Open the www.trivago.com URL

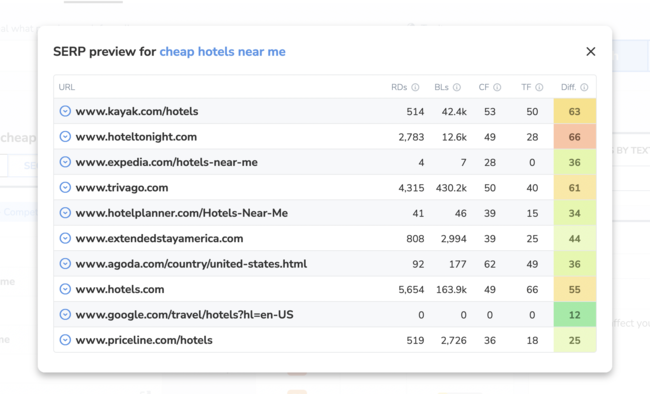tap(122, 188)
